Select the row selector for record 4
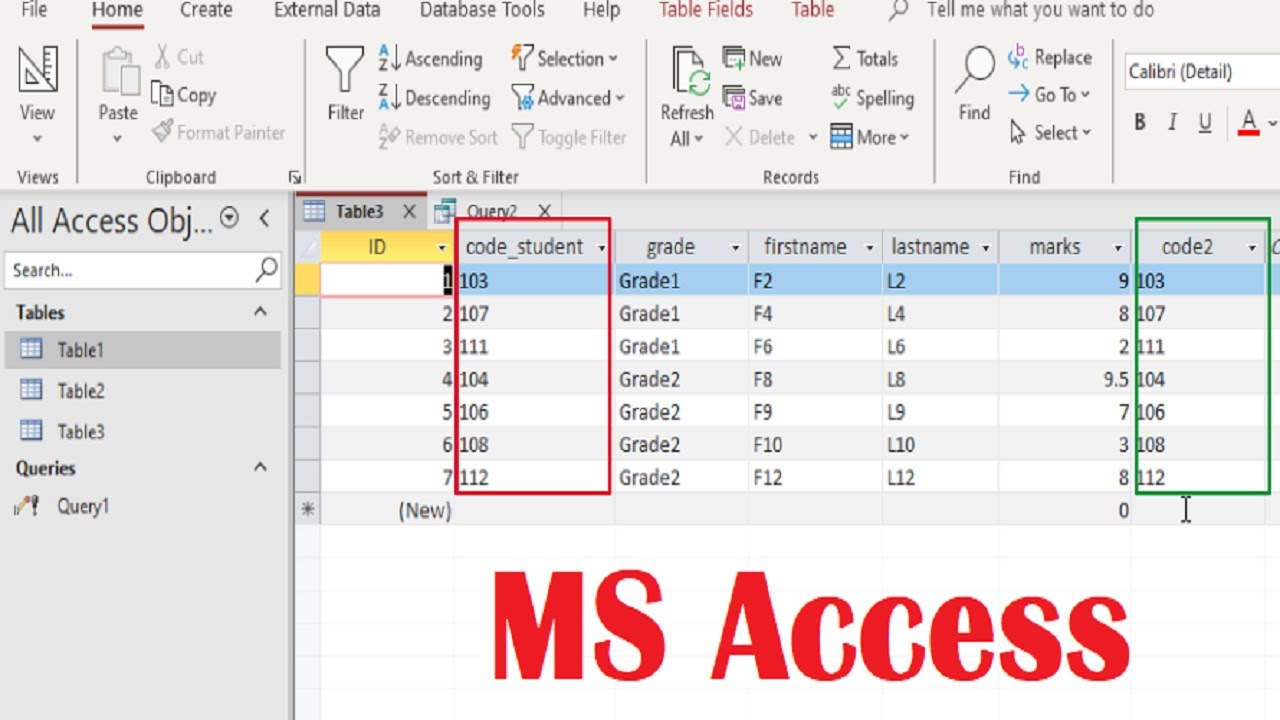The image size is (1280, 720). tap(308, 379)
